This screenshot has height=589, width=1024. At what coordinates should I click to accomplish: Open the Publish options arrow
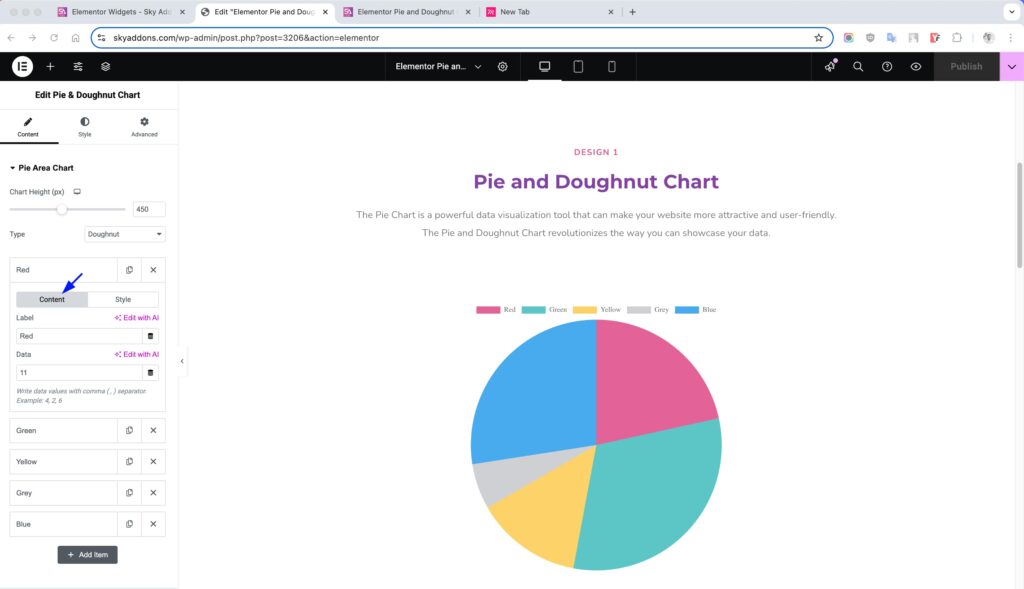(1012, 67)
